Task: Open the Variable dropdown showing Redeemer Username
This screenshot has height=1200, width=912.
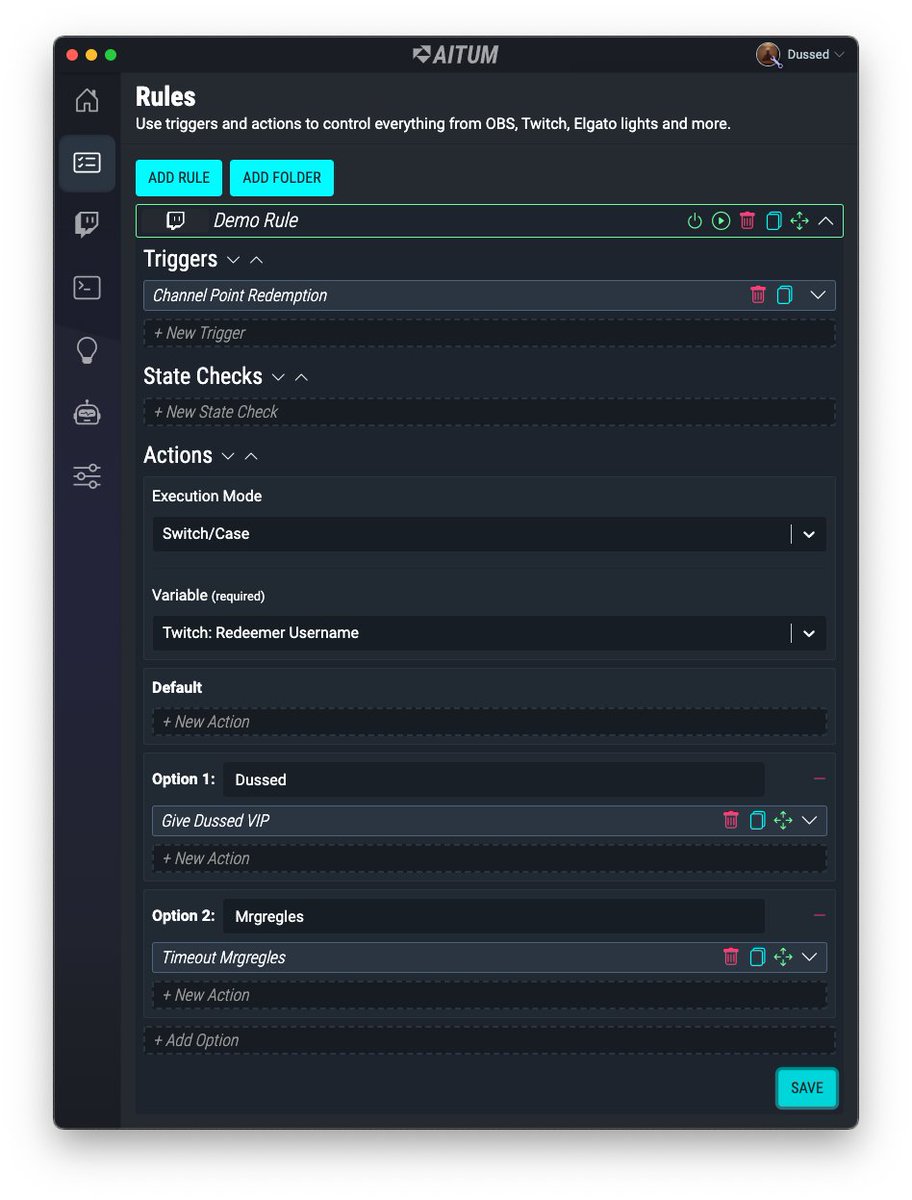Action: (x=808, y=632)
